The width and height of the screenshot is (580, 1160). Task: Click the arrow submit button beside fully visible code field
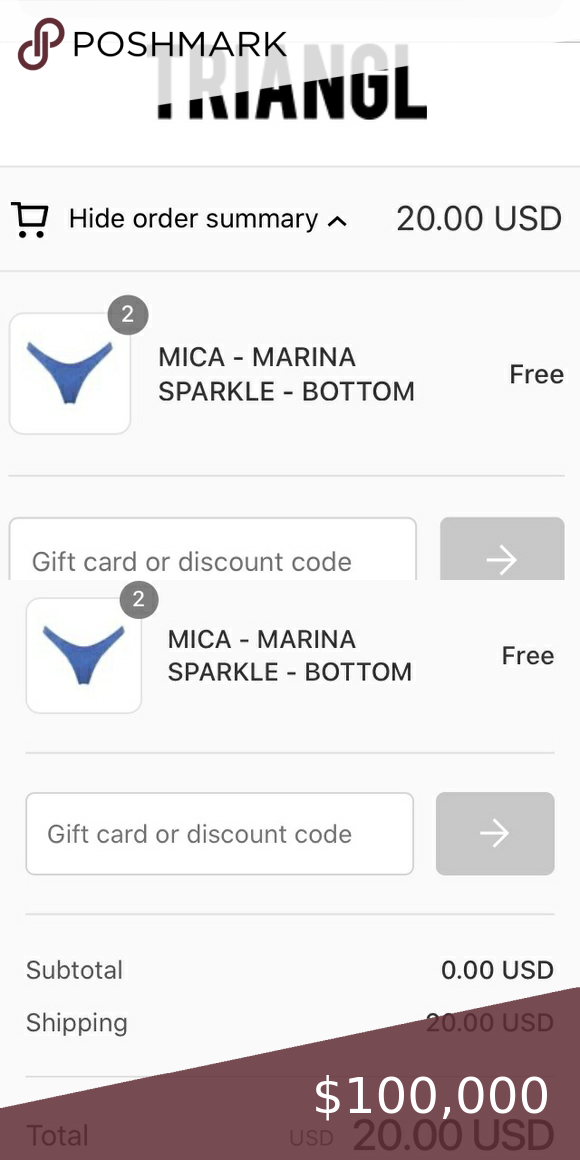pos(495,834)
